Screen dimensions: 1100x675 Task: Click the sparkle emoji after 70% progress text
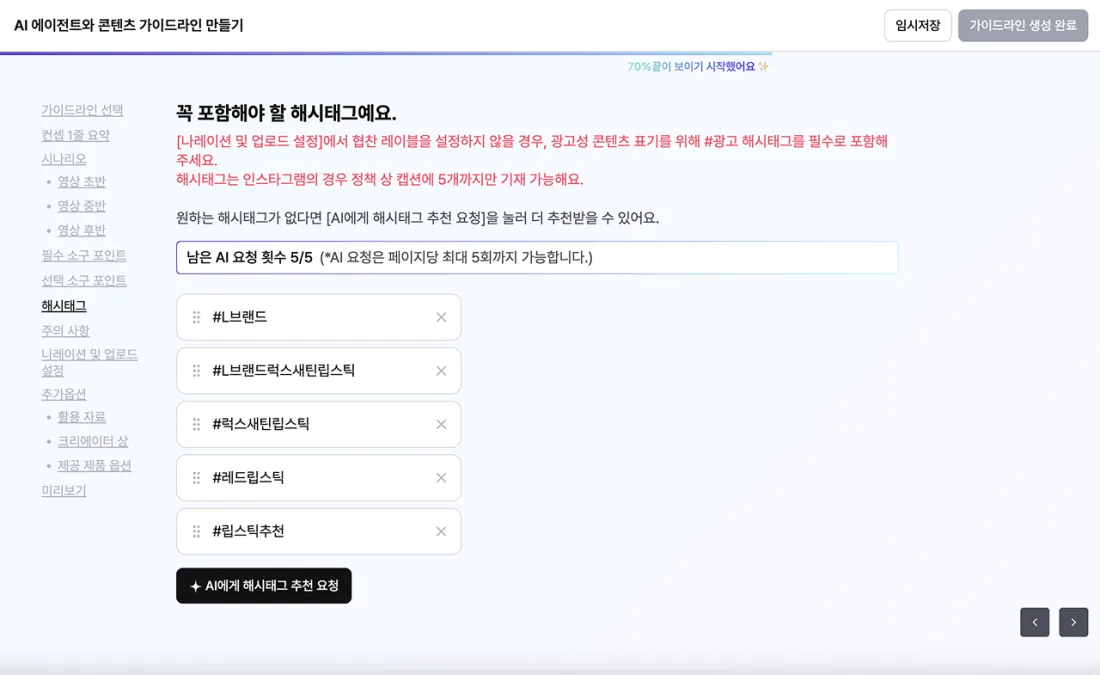pyautogui.click(x=763, y=67)
